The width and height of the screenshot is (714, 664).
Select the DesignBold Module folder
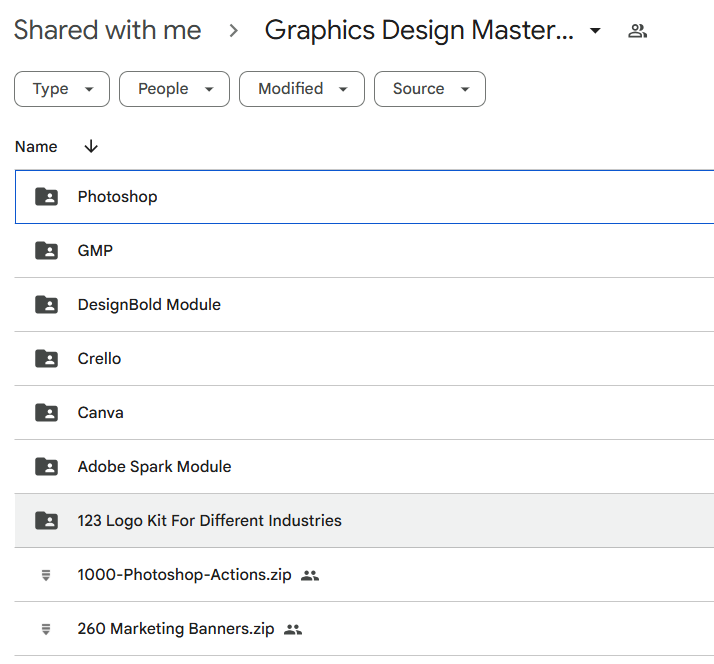(364, 305)
